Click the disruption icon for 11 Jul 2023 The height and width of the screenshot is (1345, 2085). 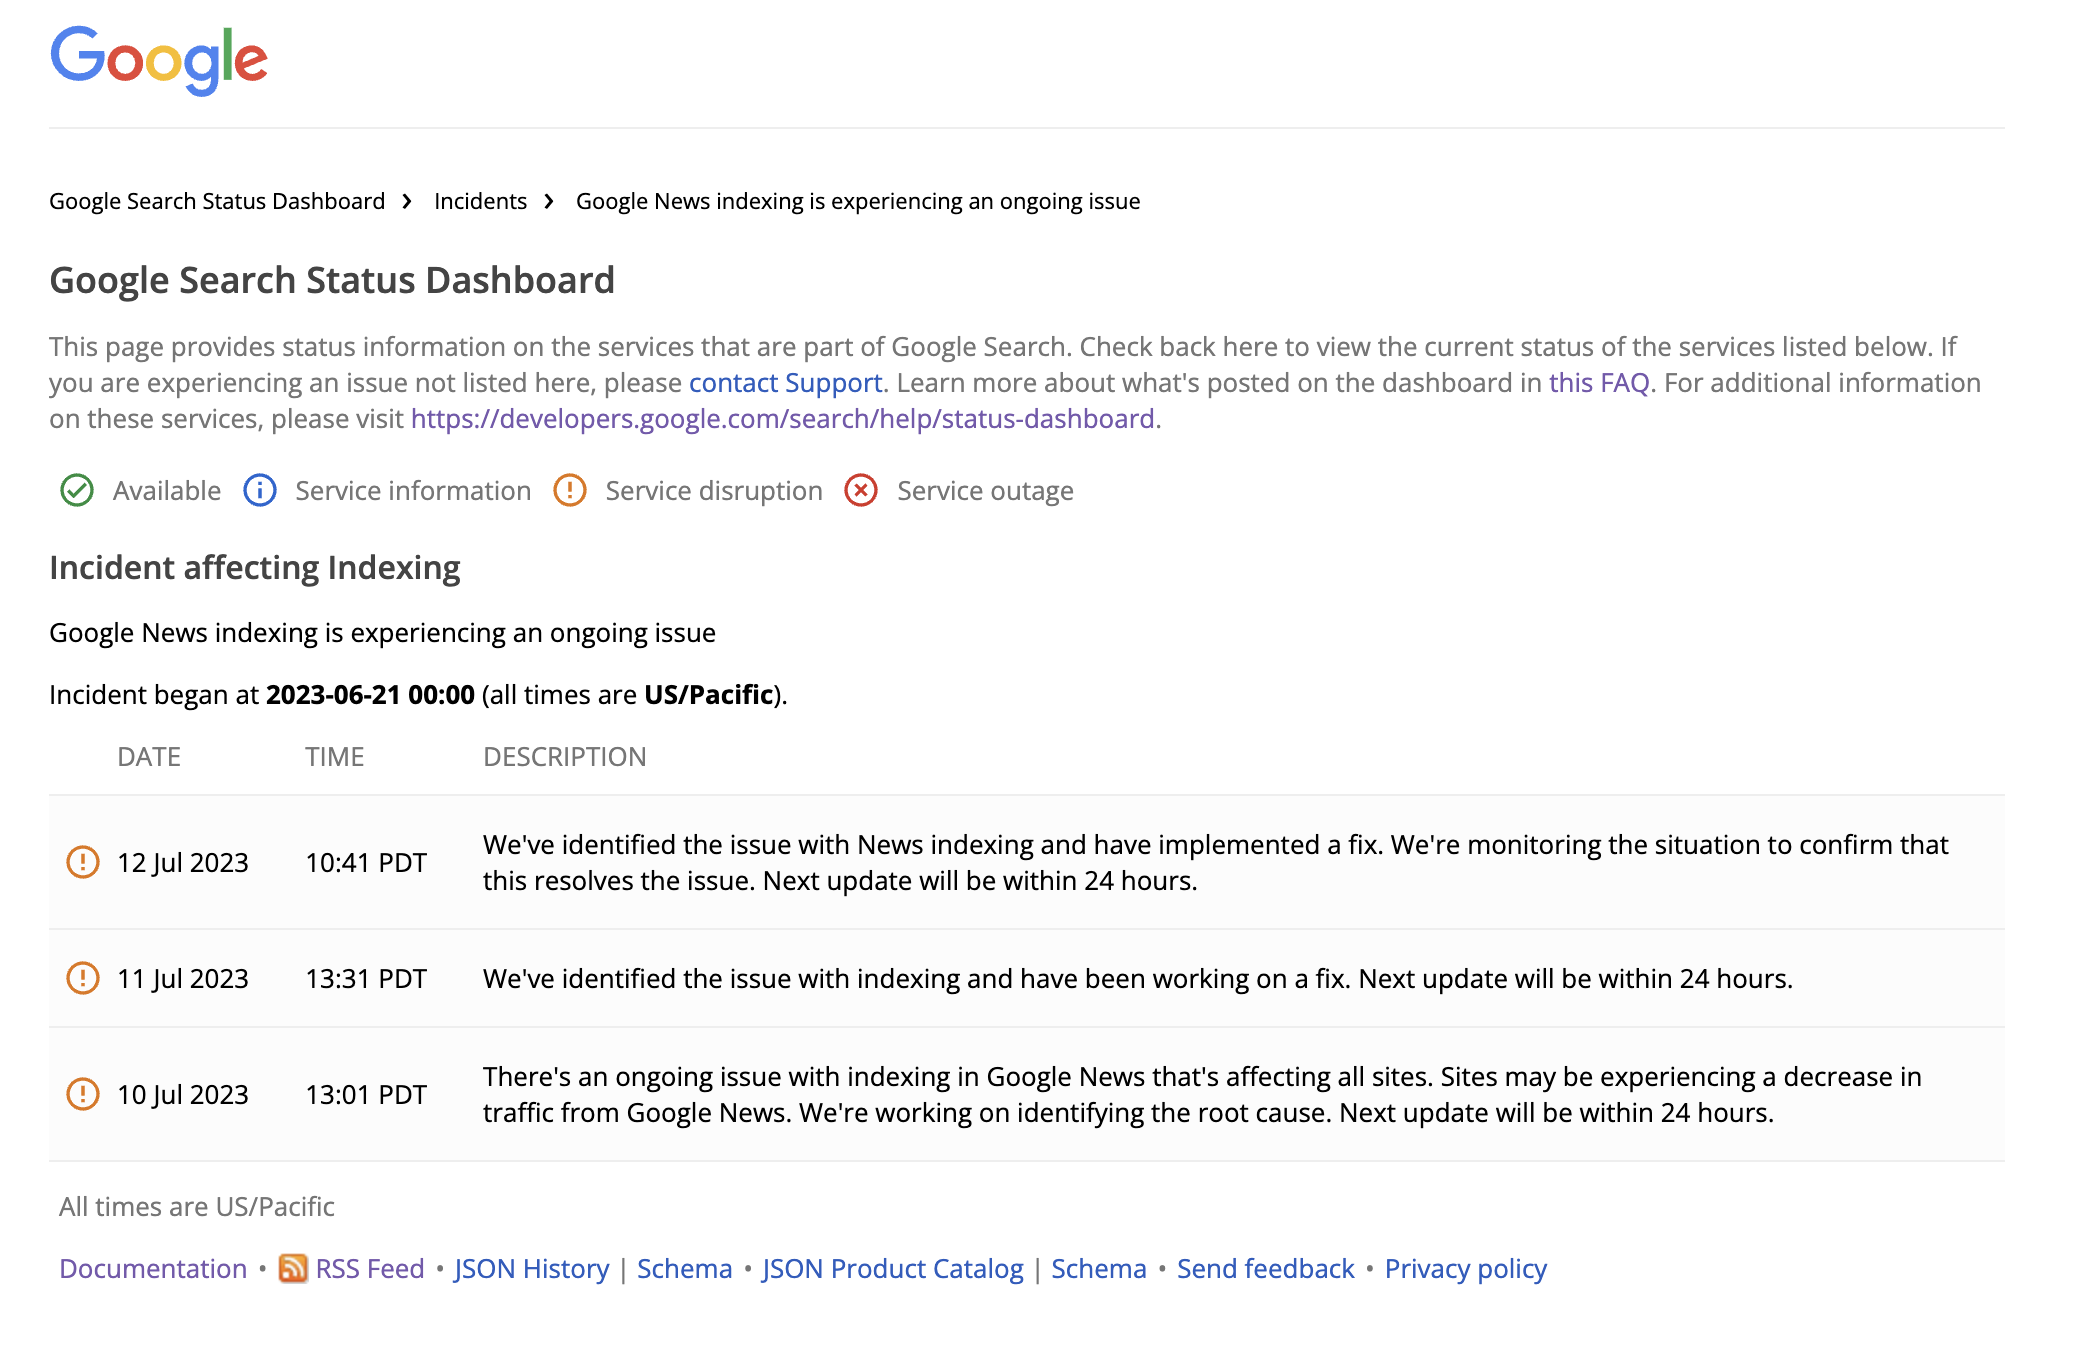tap(83, 978)
